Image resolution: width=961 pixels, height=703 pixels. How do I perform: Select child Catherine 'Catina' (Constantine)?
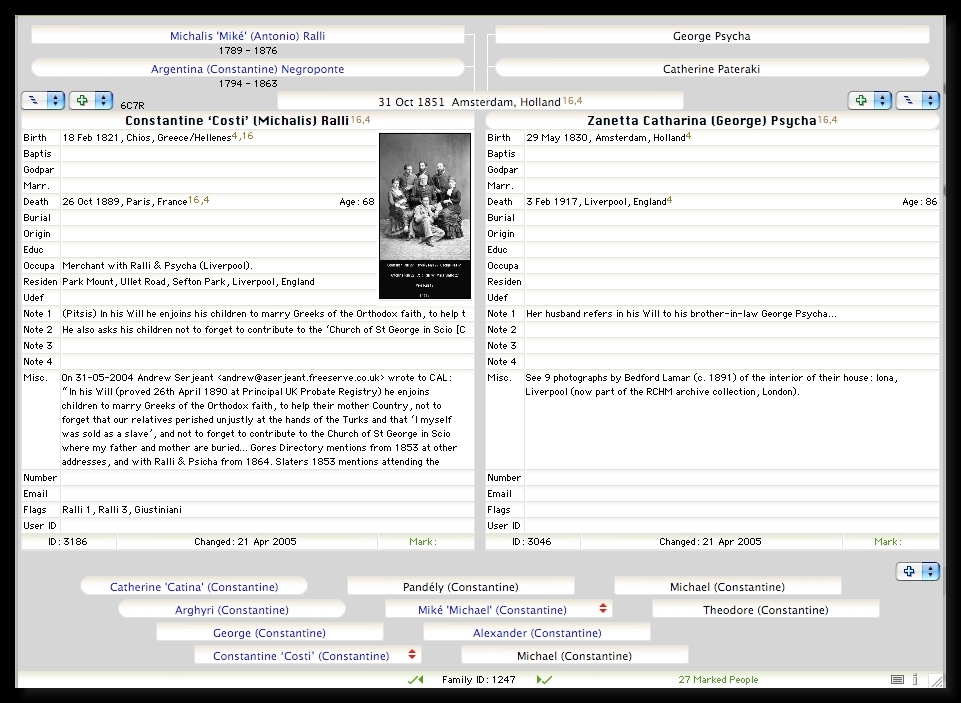point(194,587)
